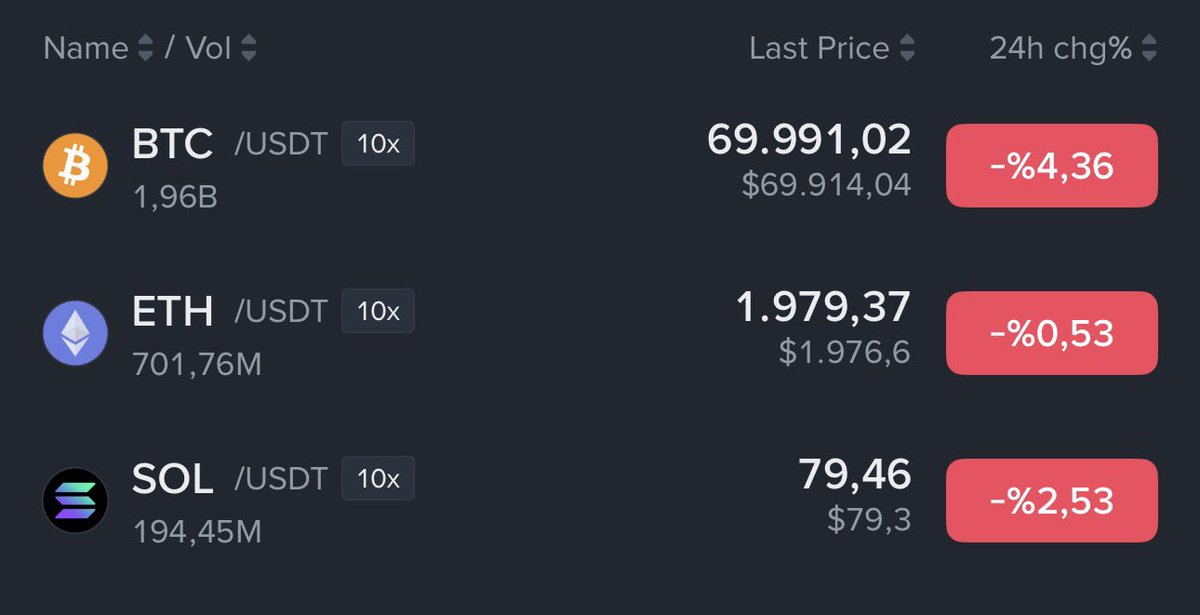Viewport: 1200px width, 615px height.
Task: Sort by Vol using its sort arrows
Action: 248,48
